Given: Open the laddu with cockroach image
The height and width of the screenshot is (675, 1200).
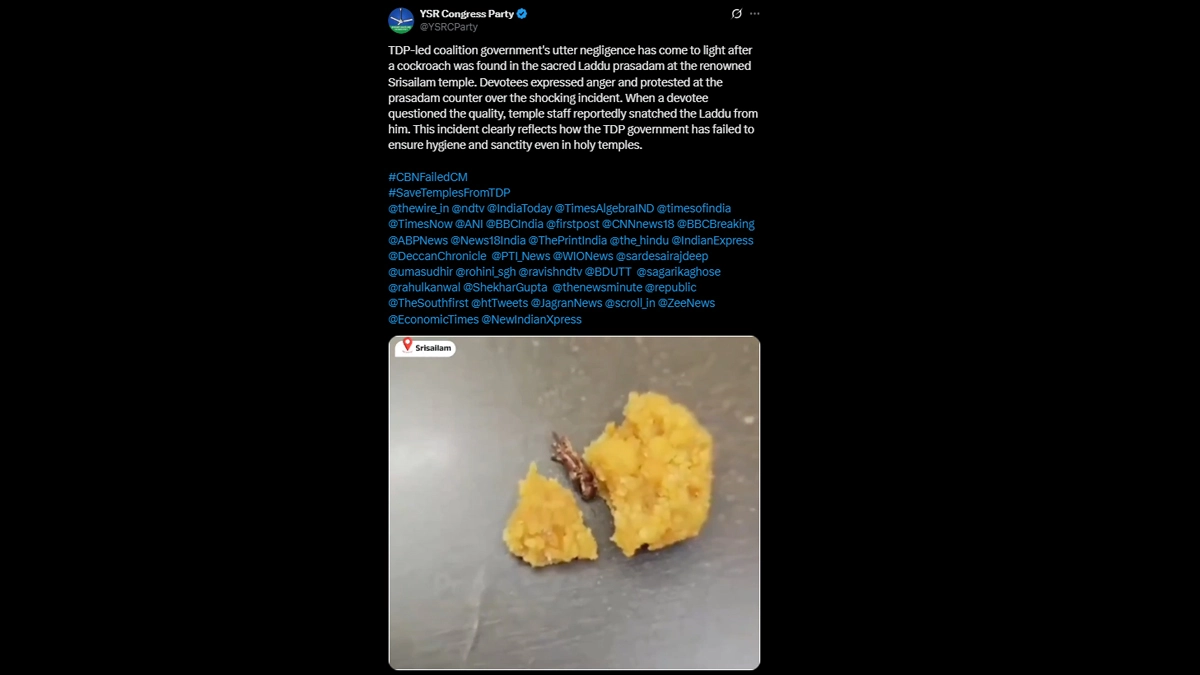Looking at the screenshot, I should click(x=574, y=502).
